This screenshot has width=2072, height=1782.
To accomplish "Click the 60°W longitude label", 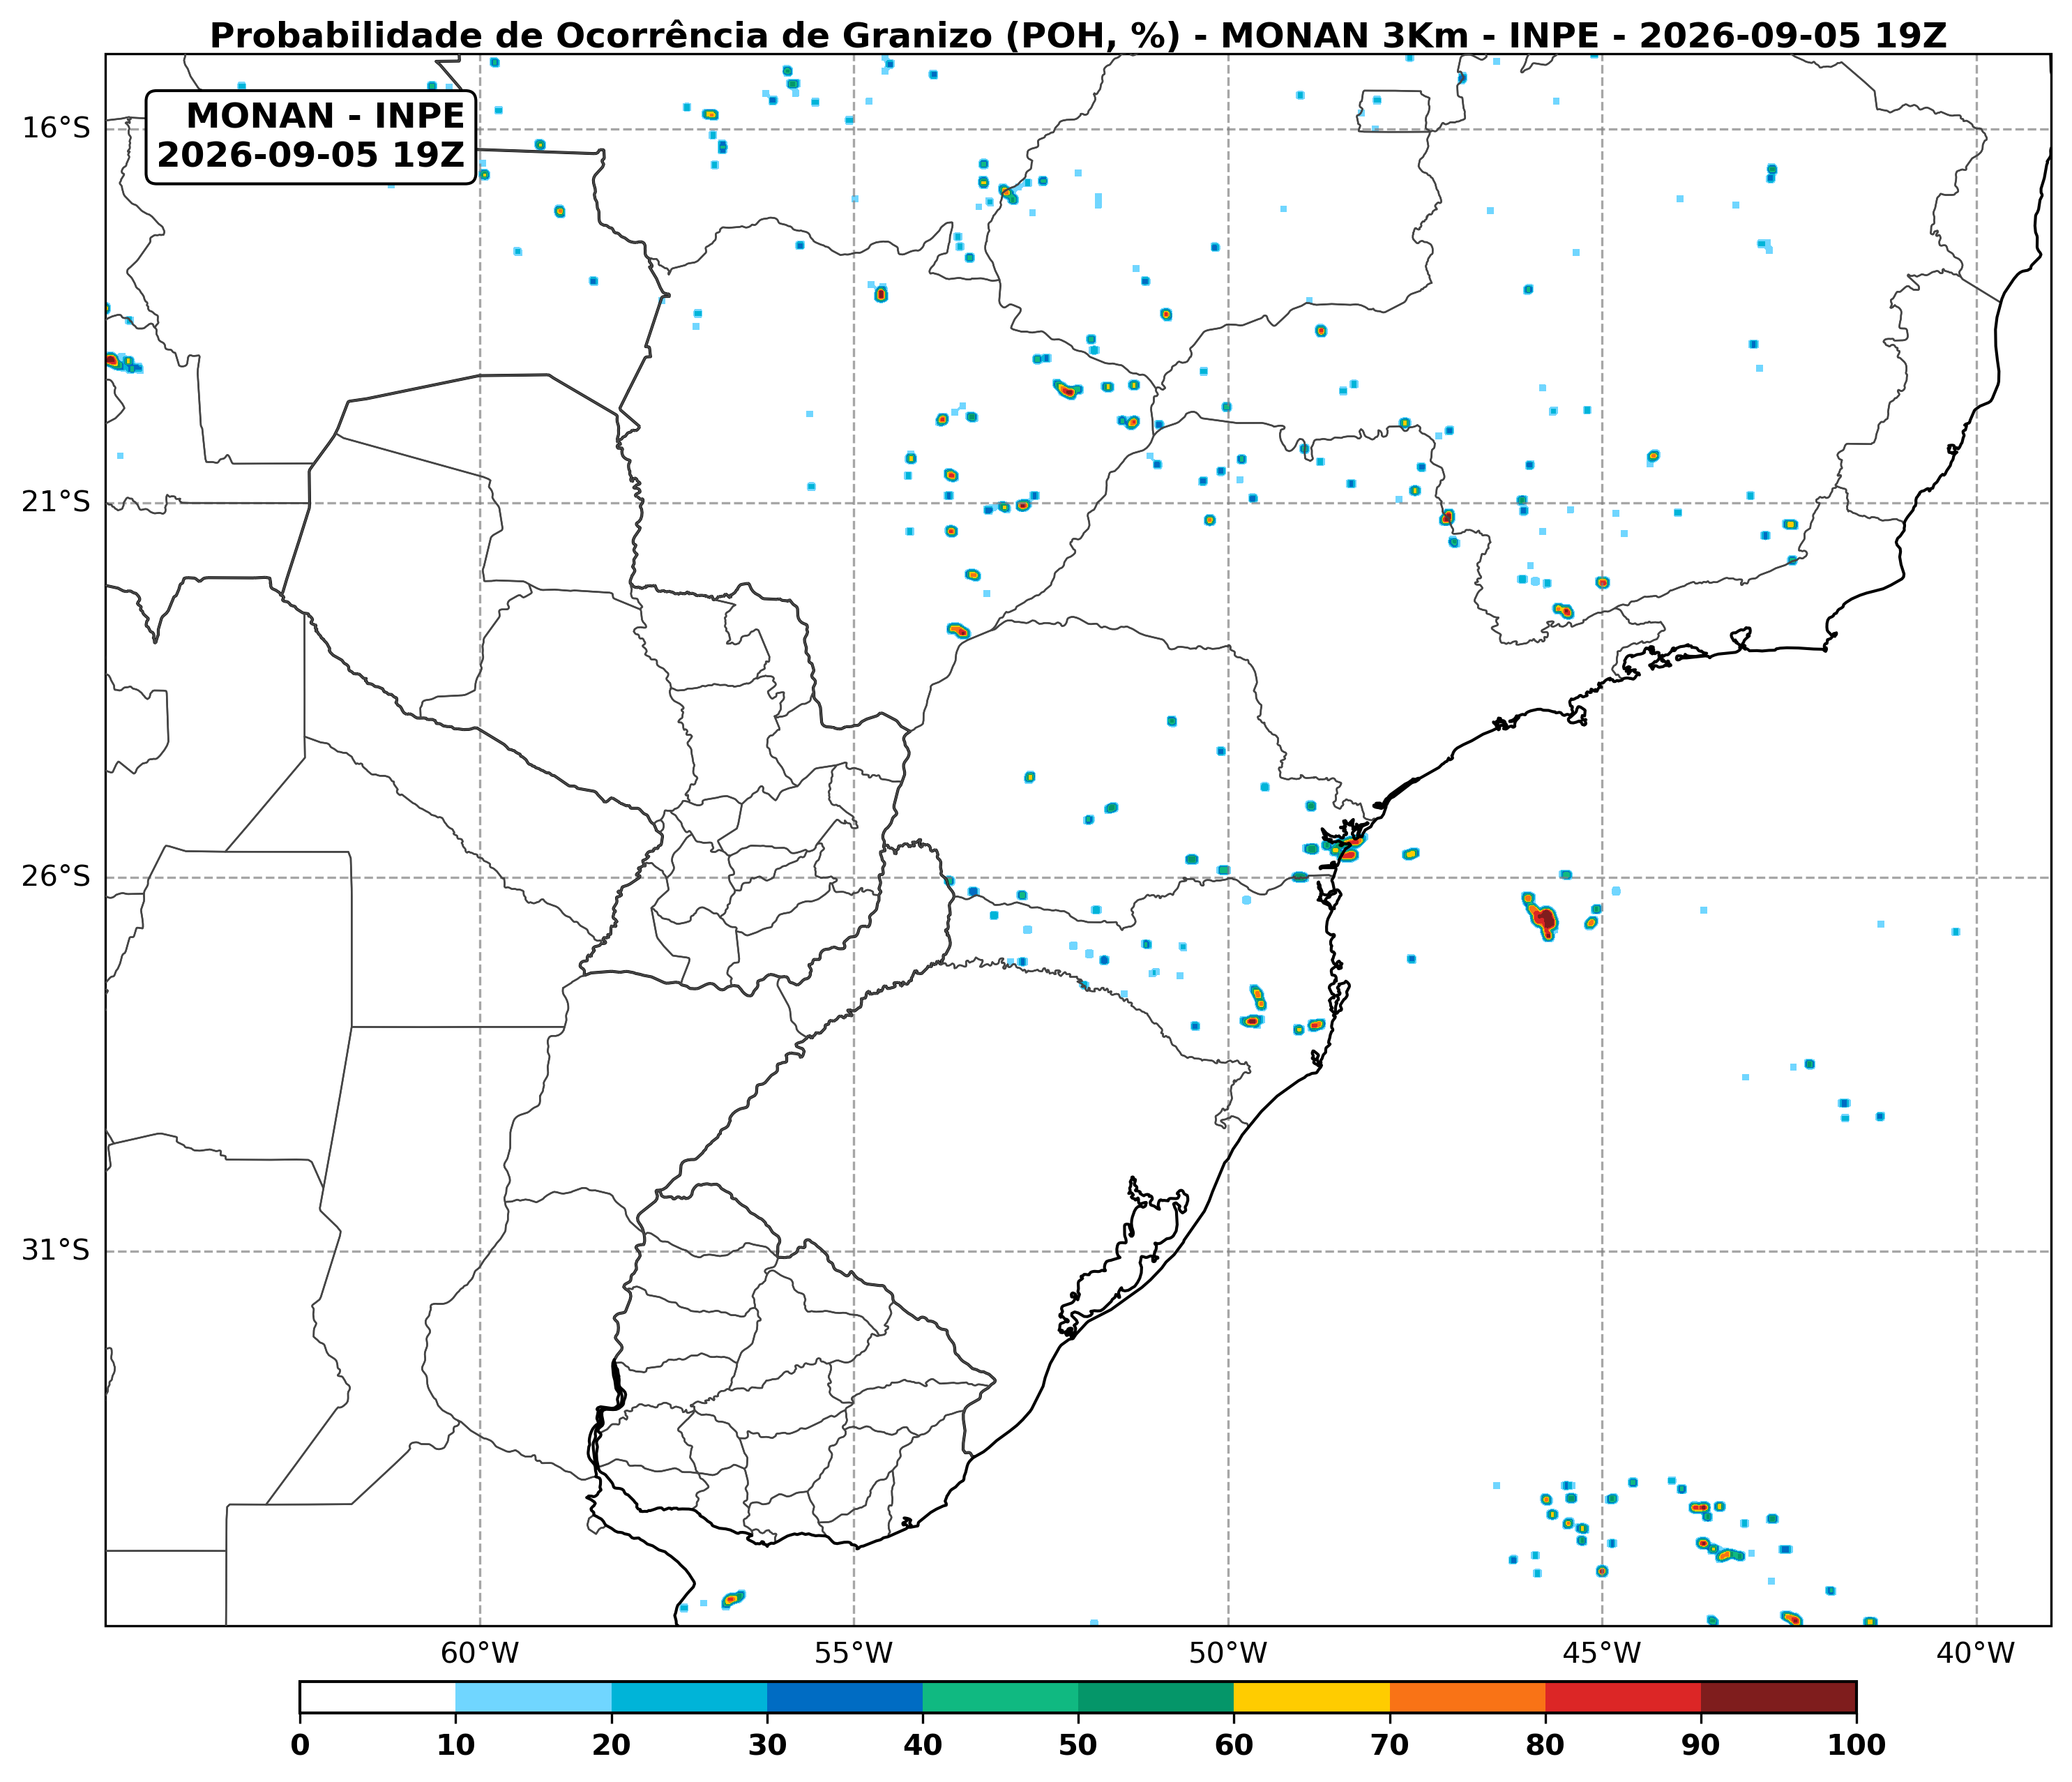I will 480,1653.
